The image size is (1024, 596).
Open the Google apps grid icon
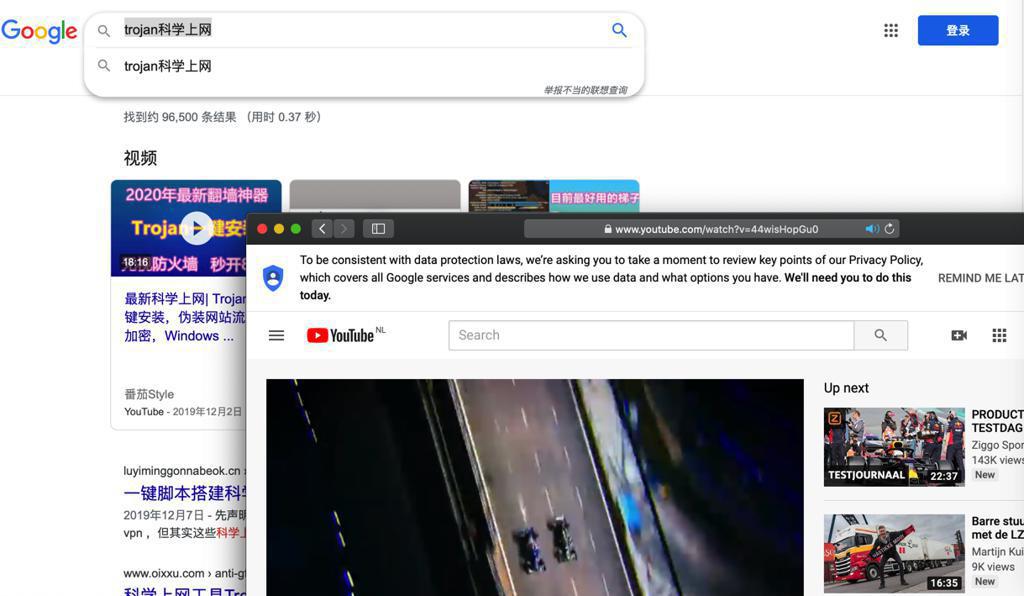tap(891, 30)
